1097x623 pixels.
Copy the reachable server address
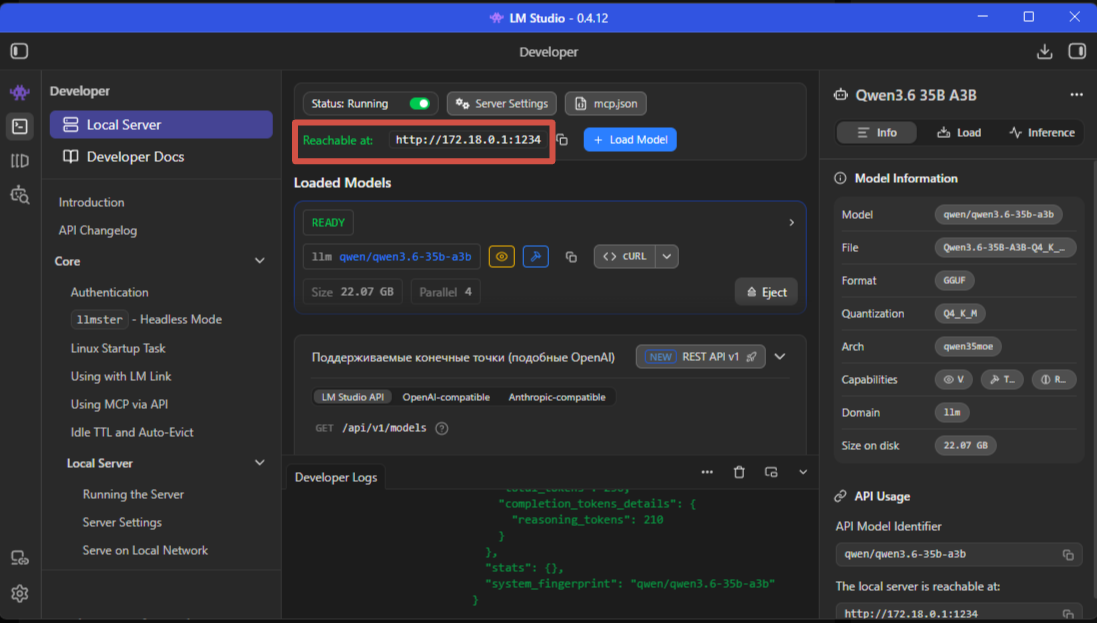click(x=562, y=140)
